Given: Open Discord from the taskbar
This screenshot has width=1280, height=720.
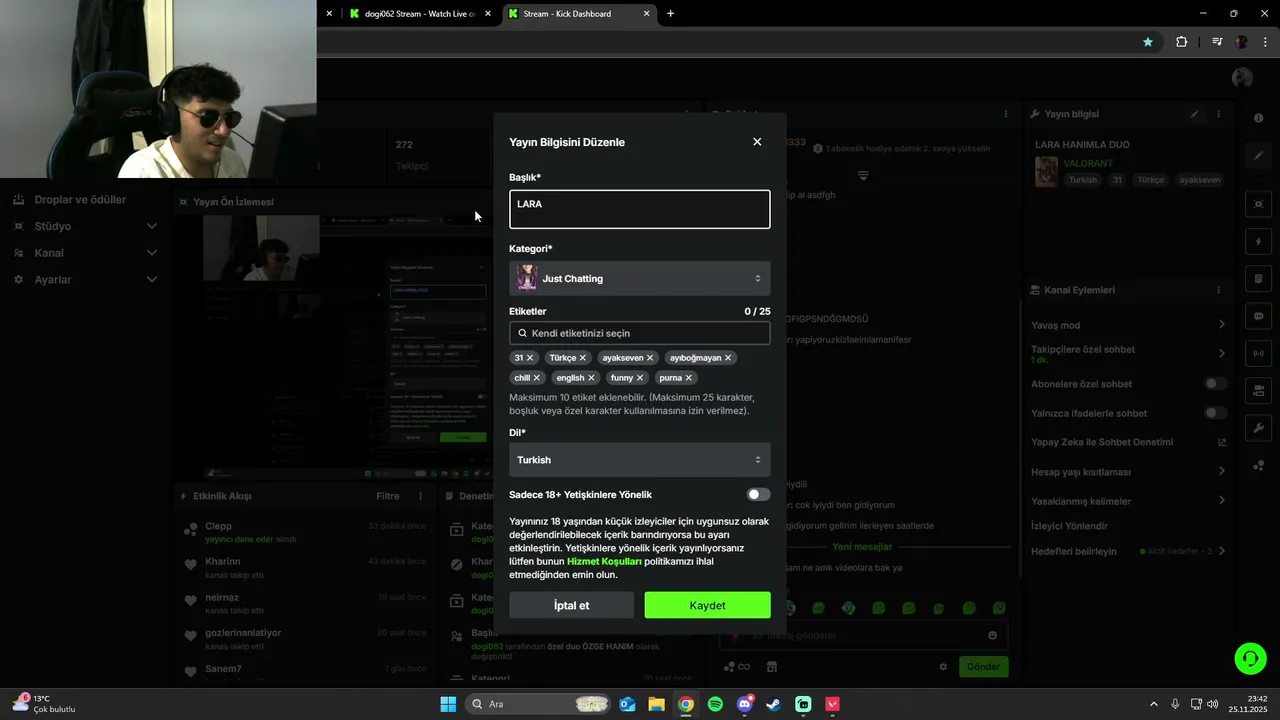Looking at the screenshot, I should click(x=744, y=704).
